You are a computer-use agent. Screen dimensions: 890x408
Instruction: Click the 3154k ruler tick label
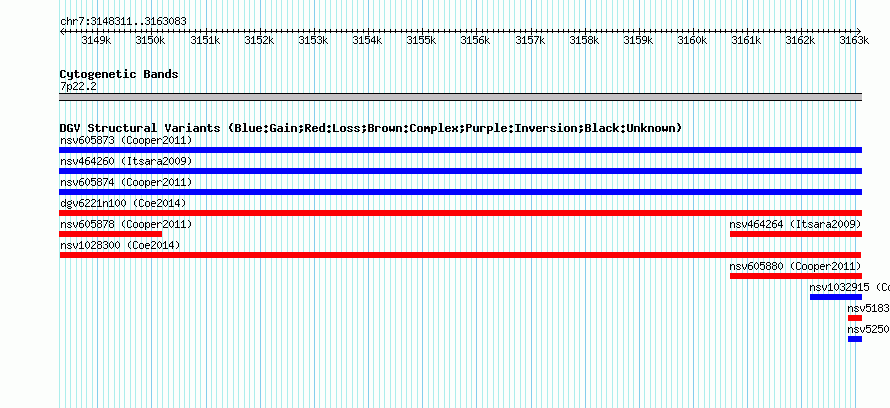pyautogui.click(x=367, y=40)
